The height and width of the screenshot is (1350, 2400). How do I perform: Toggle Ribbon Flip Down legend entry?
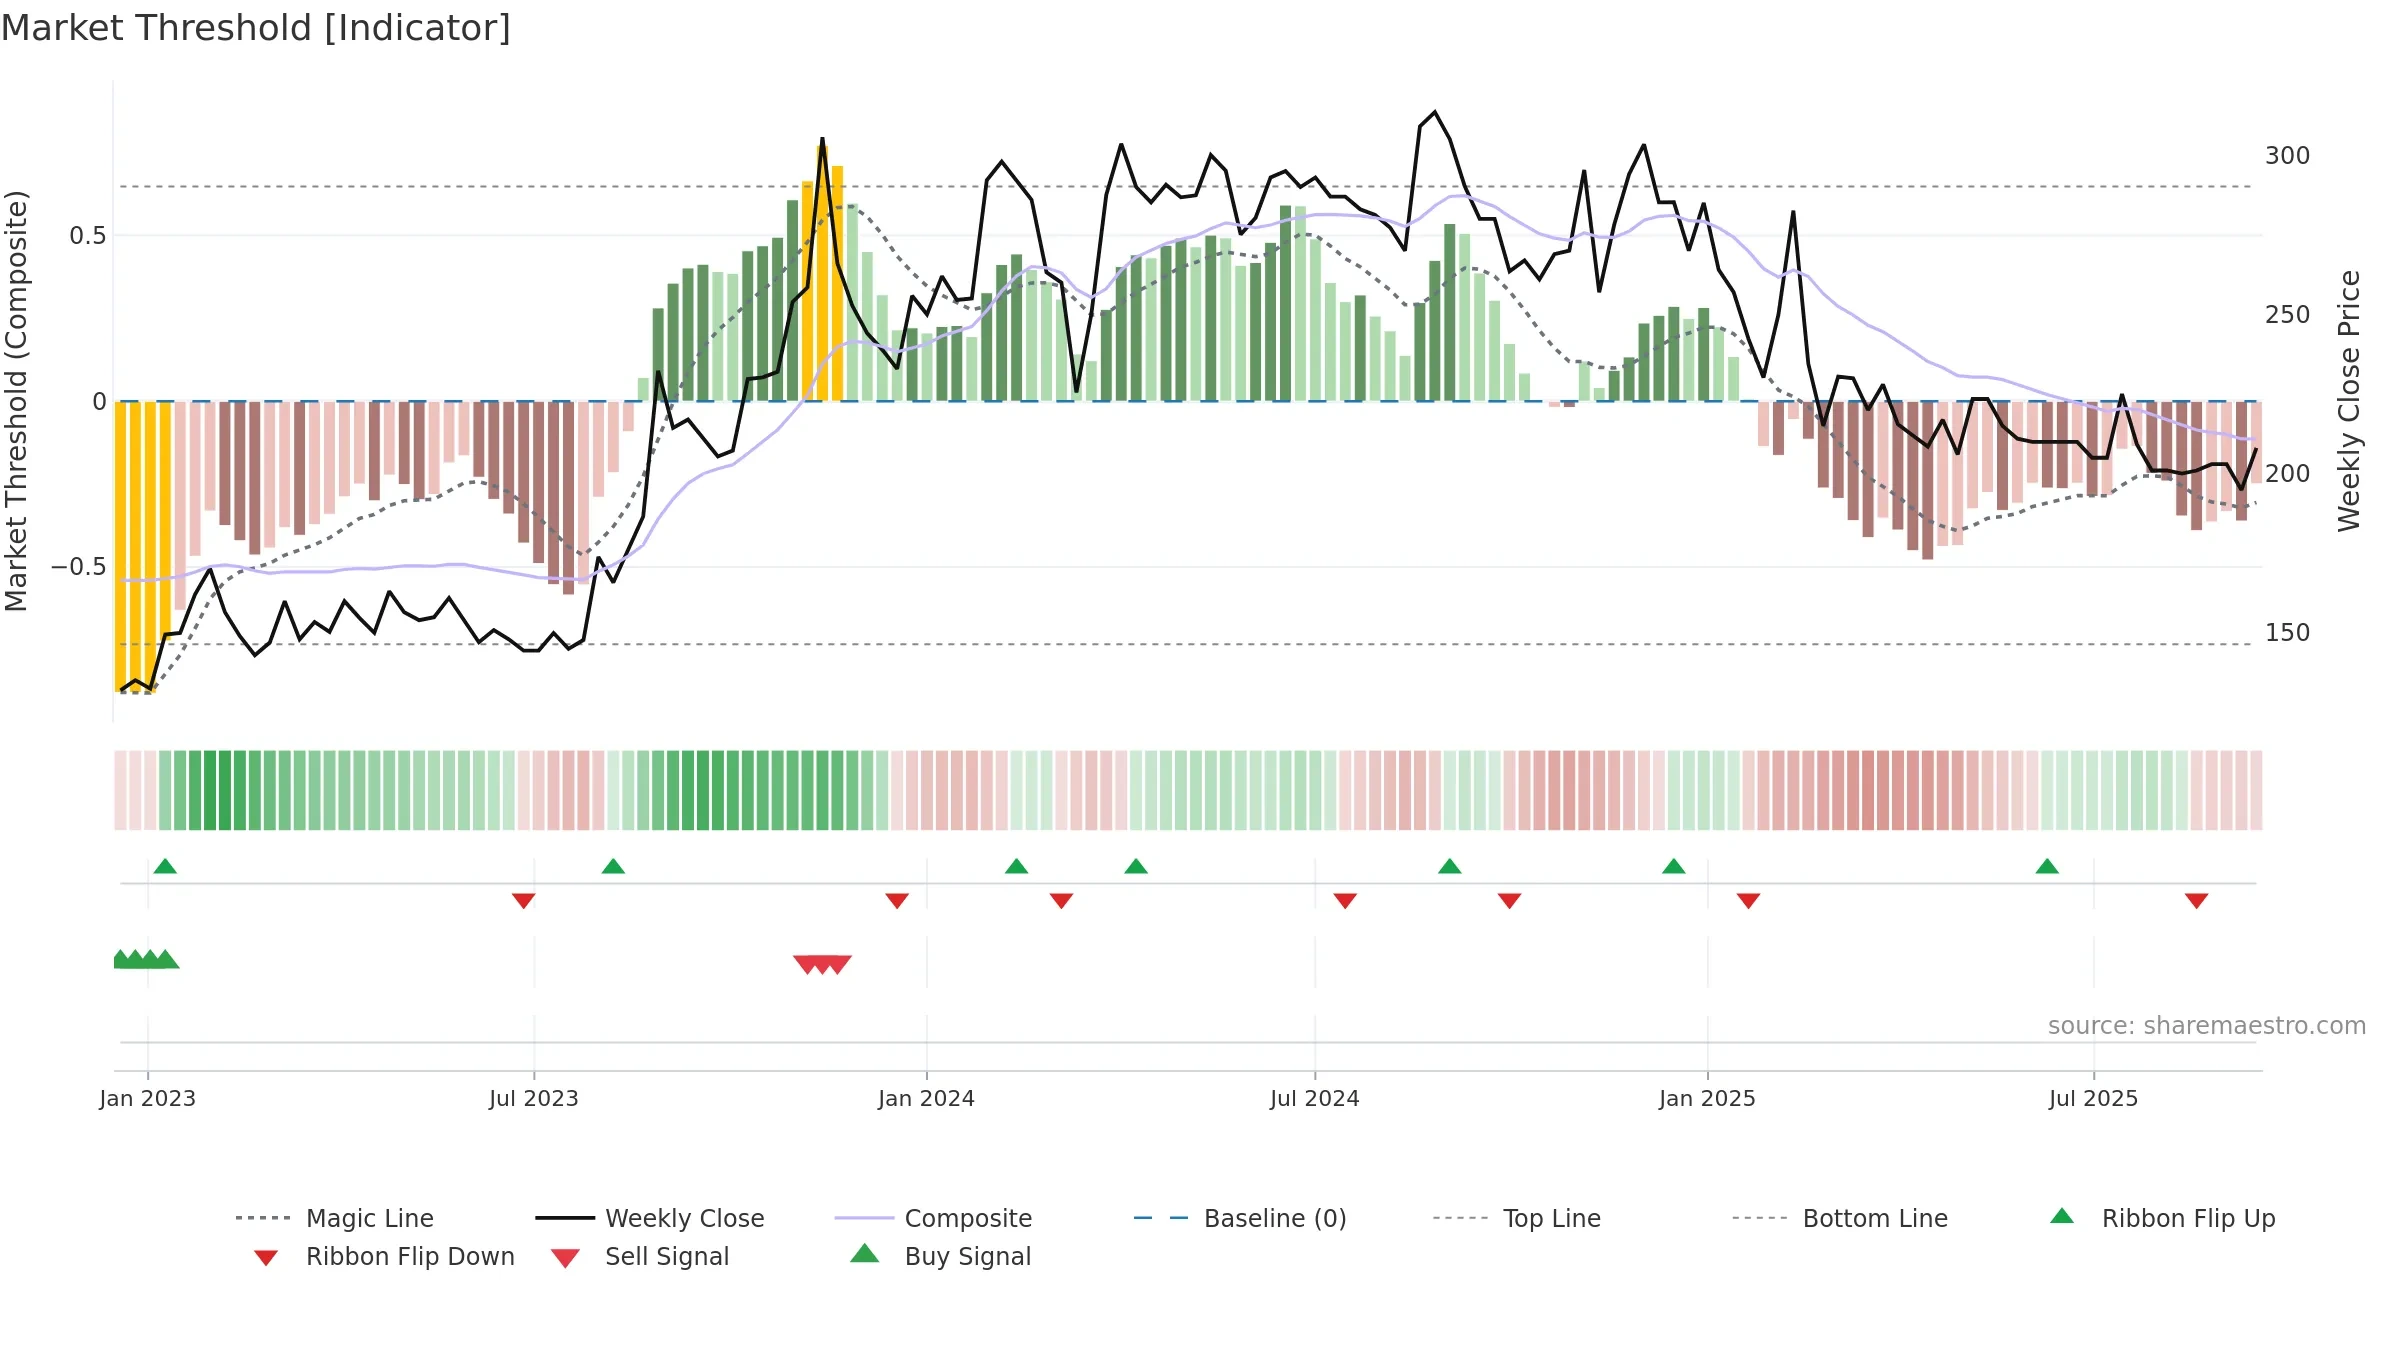point(383,1256)
